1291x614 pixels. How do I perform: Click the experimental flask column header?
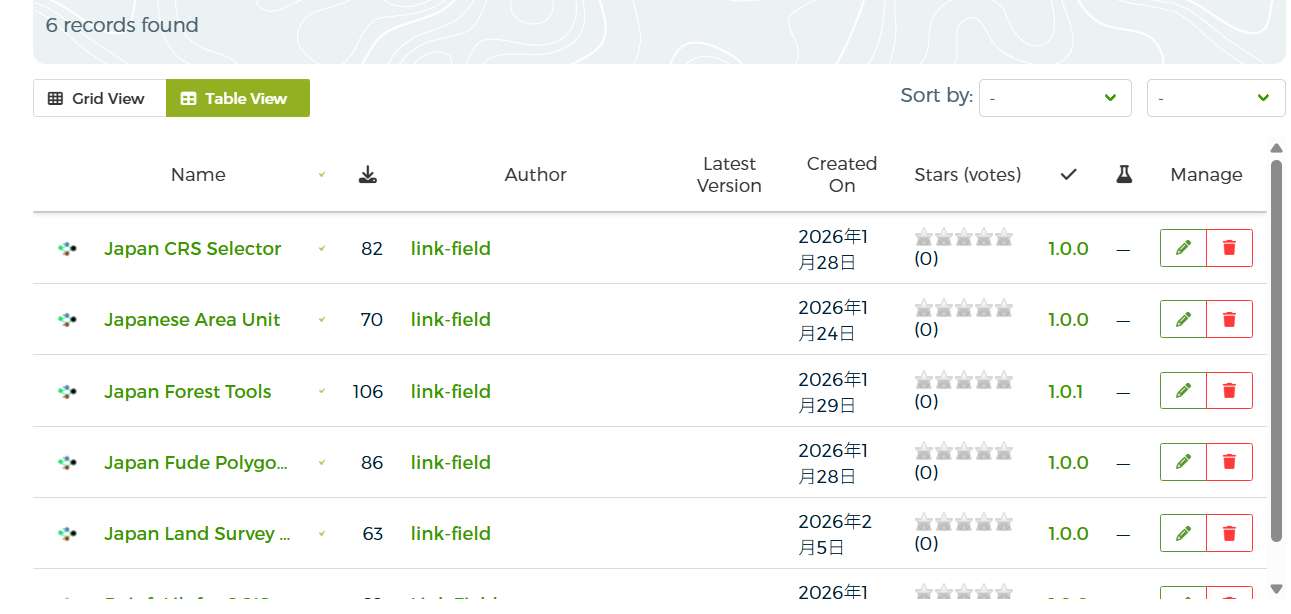tap(1124, 175)
